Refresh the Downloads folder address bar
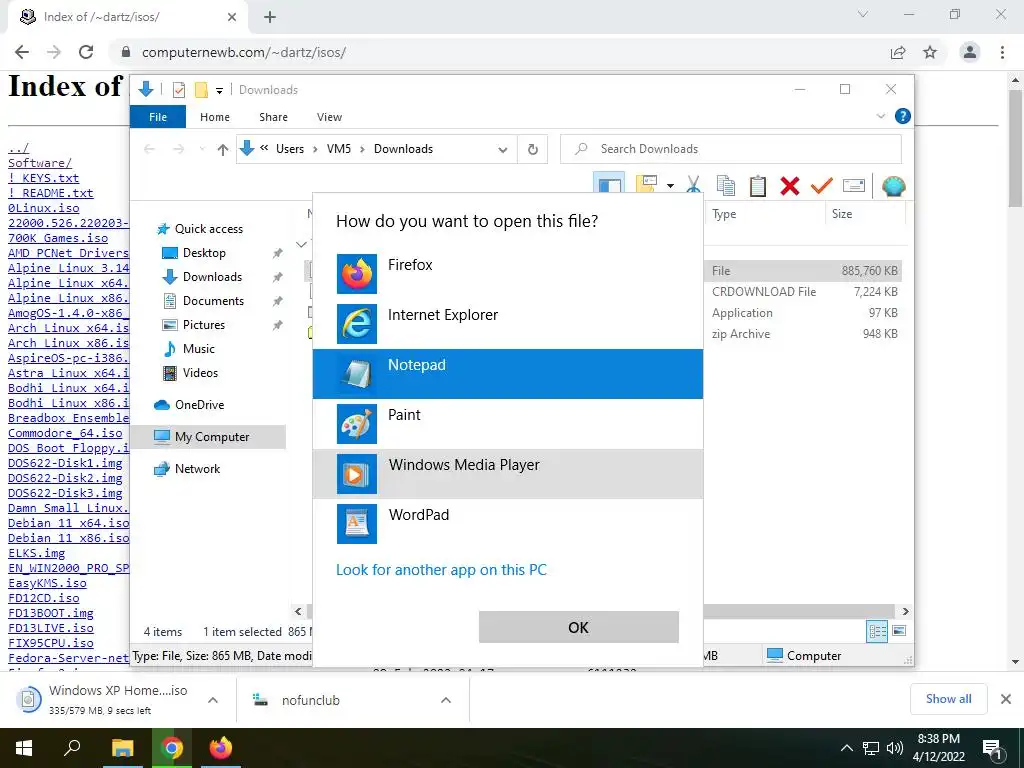This screenshot has width=1024, height=768. [533, 150]
